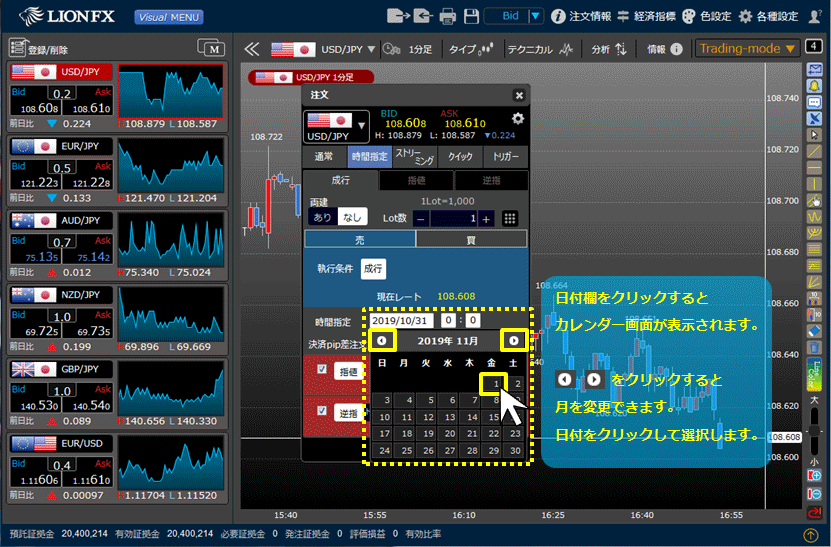Toggle the 指値 limit checkbox
831x547 pixels.
click(x=322, y=369)
